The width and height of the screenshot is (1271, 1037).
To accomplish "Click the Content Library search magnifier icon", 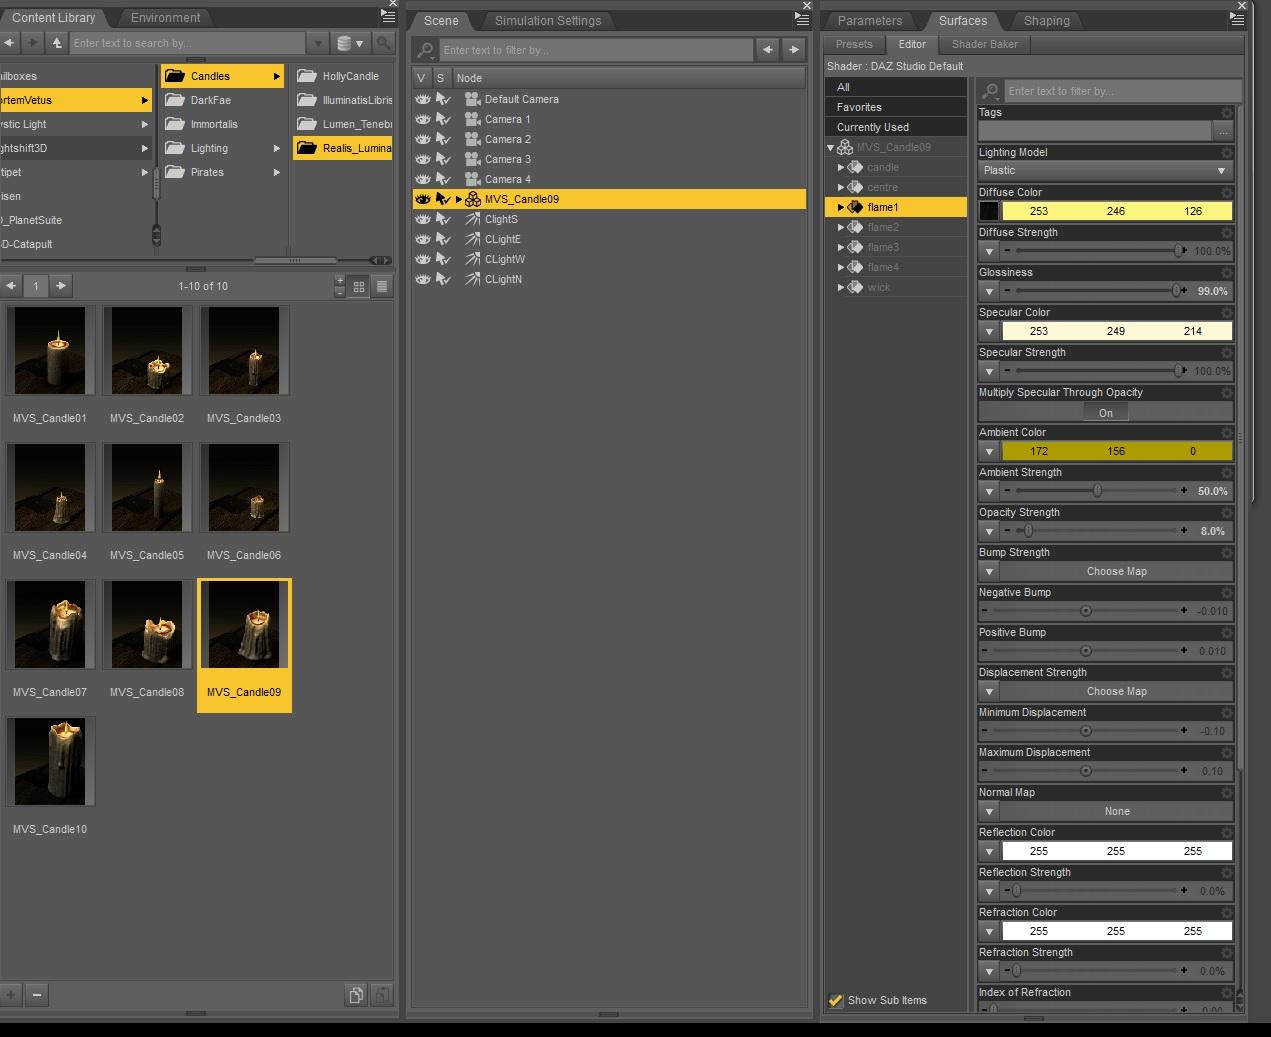I will pos(383,43).
